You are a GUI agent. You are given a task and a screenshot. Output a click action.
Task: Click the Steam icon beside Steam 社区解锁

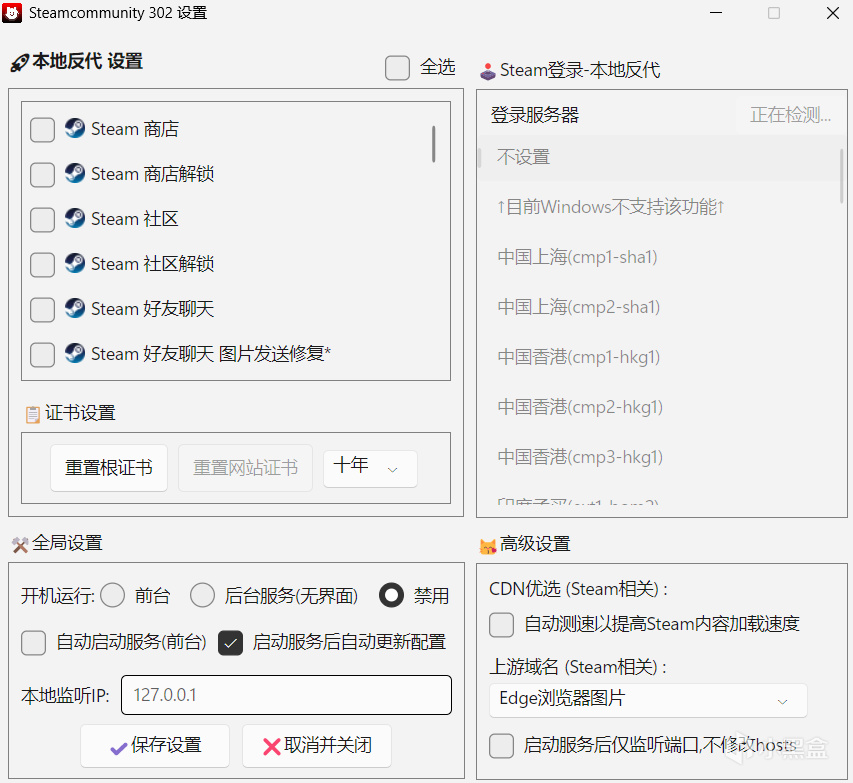(75, 263)
